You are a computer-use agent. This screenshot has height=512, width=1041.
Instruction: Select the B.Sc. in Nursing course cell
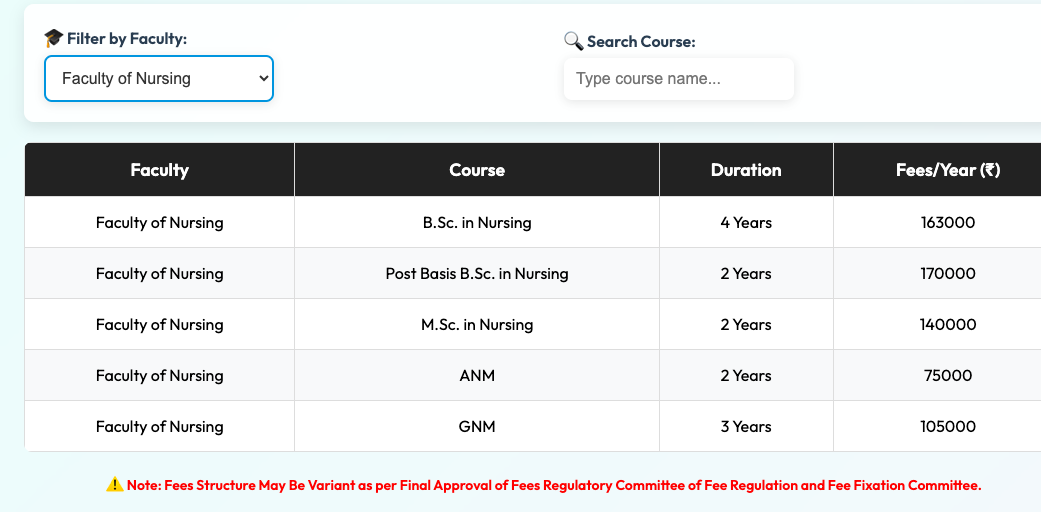point(477,223)
